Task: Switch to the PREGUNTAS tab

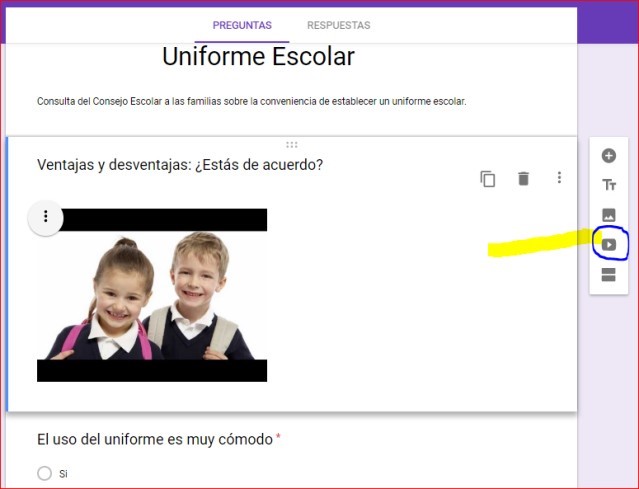Action: 242,25
